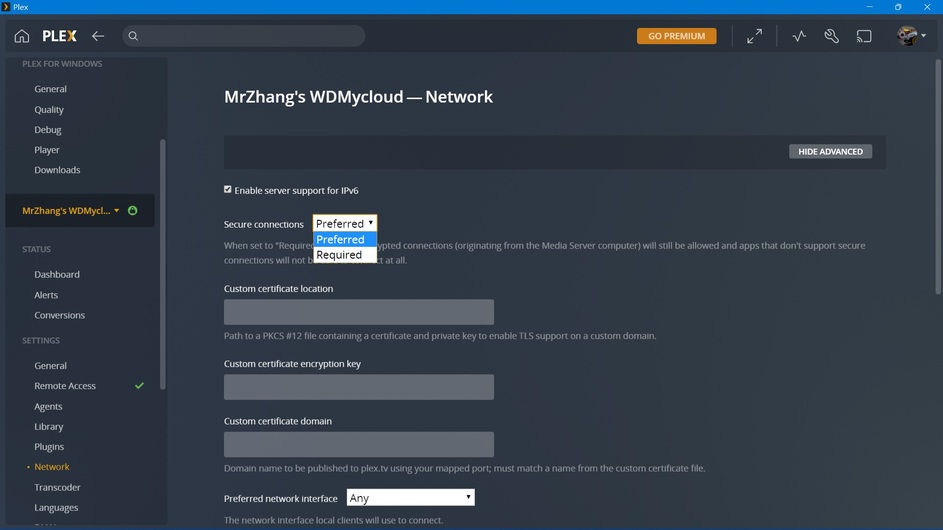Viewport: 943px width, 530px height.
Task: Click the Custom certificate domain field
Action: click(x=359, y=445)
